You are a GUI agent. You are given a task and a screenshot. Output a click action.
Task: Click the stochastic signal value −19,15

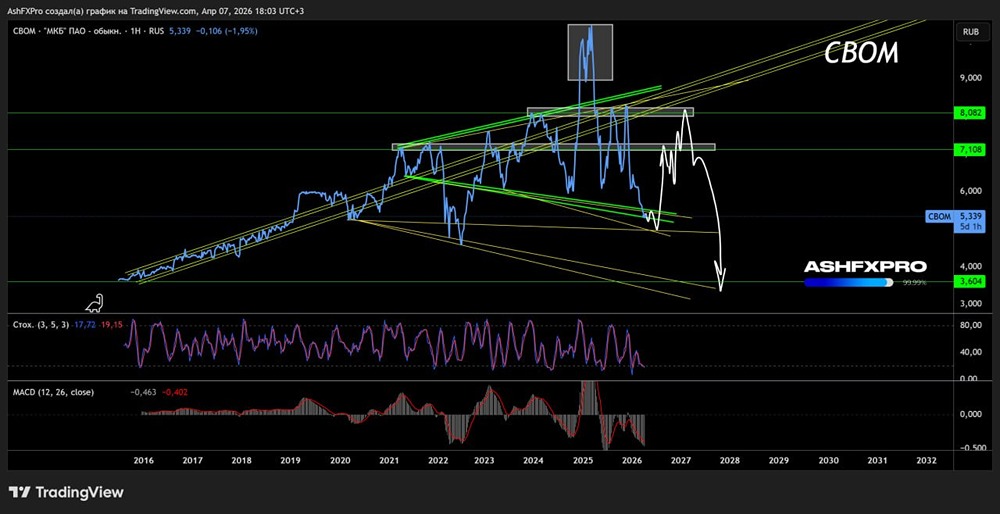click(111, 325)
